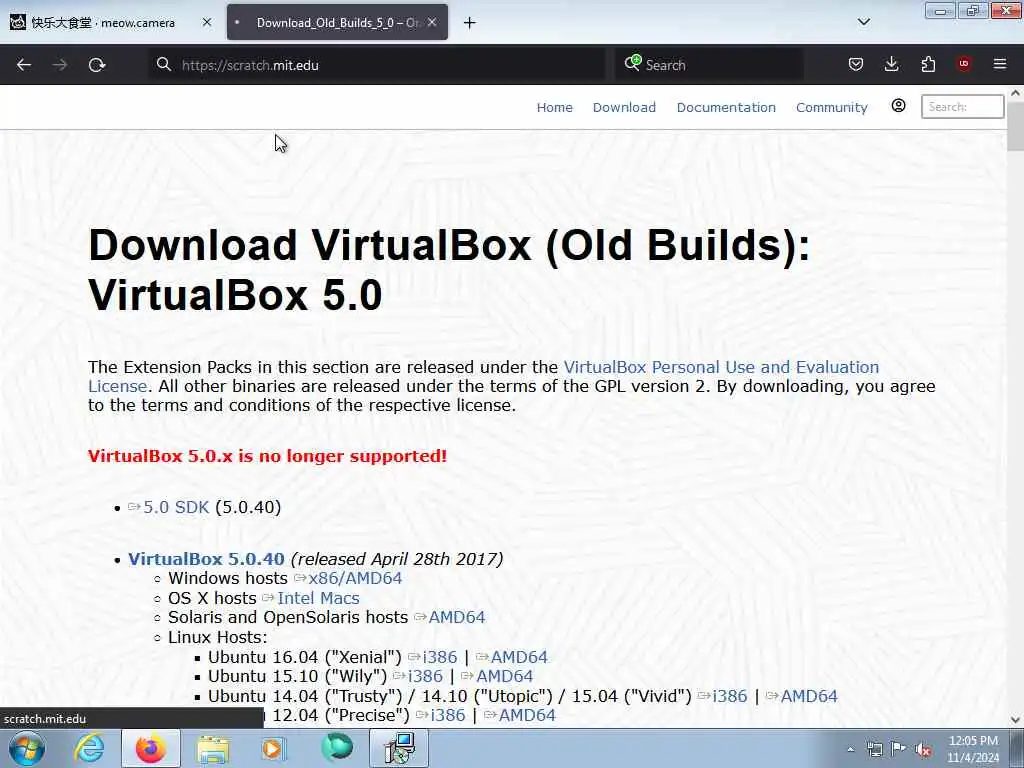Download Ubuntu 14.04 Trusty AMD64 package
Image resolution: width=1024 pixels, height=768 pixels.
(x=808, y=696)
